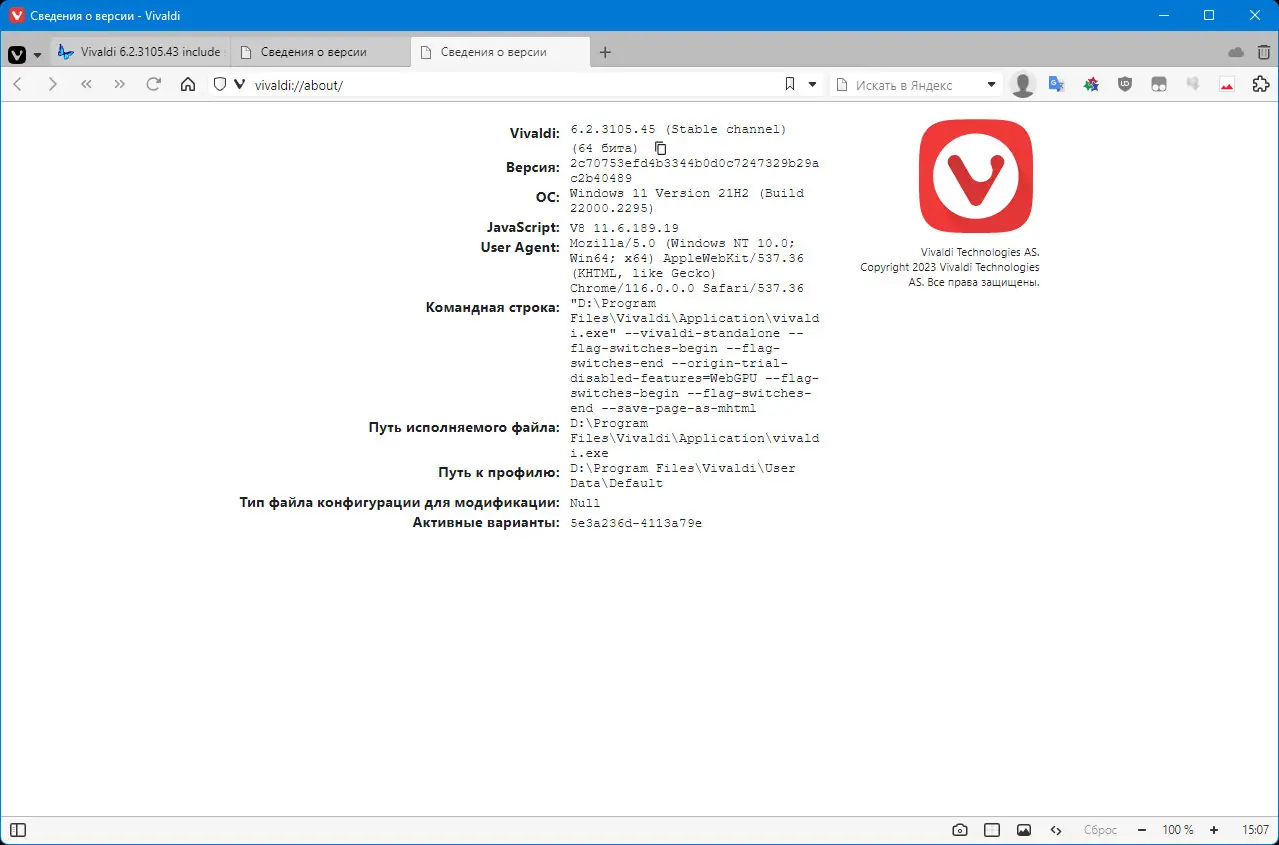The image size is (1279, 845).
Task: Open page actions code icon
Action: (x=1056, y=830)
